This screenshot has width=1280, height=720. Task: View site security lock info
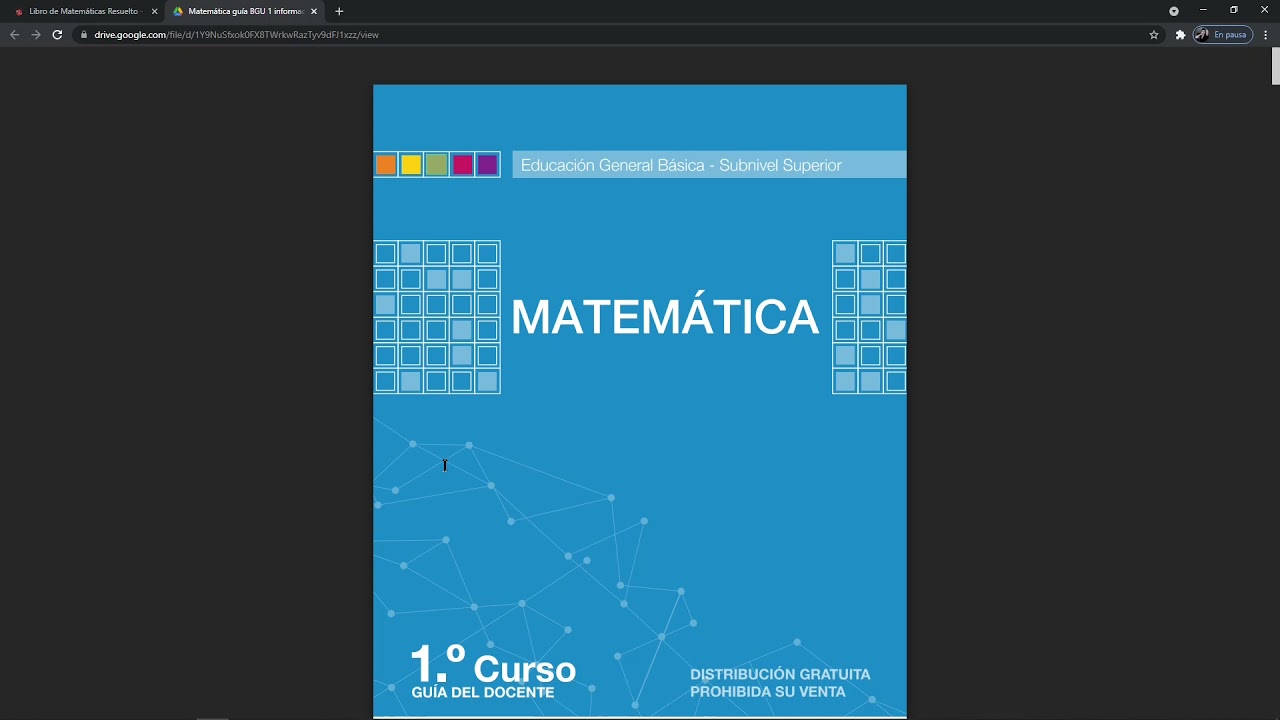click(85, 34)
